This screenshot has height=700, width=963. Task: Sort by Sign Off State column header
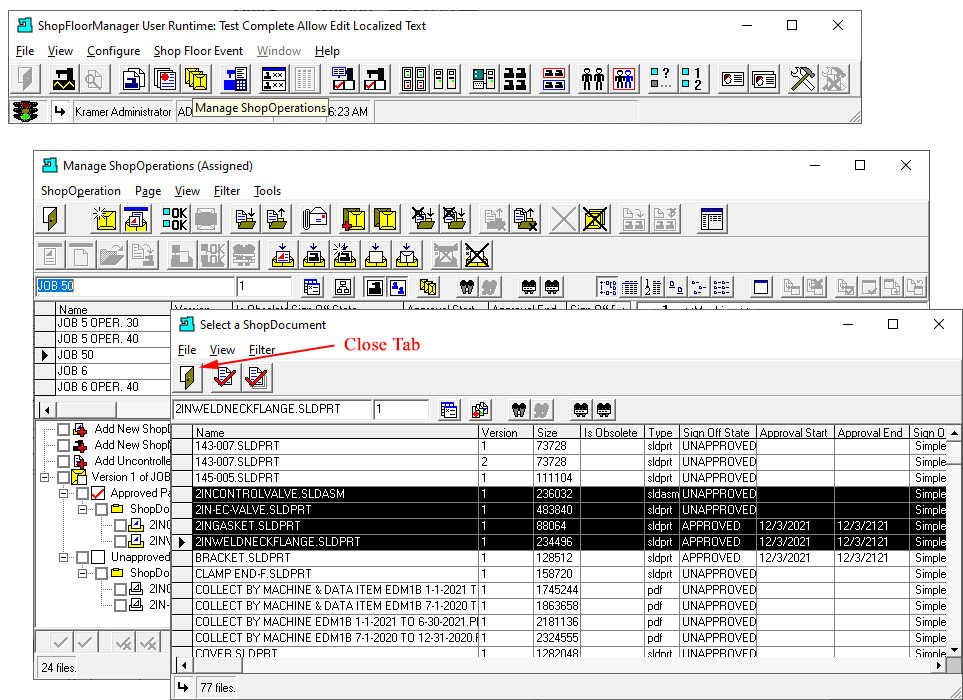(717, 432)
